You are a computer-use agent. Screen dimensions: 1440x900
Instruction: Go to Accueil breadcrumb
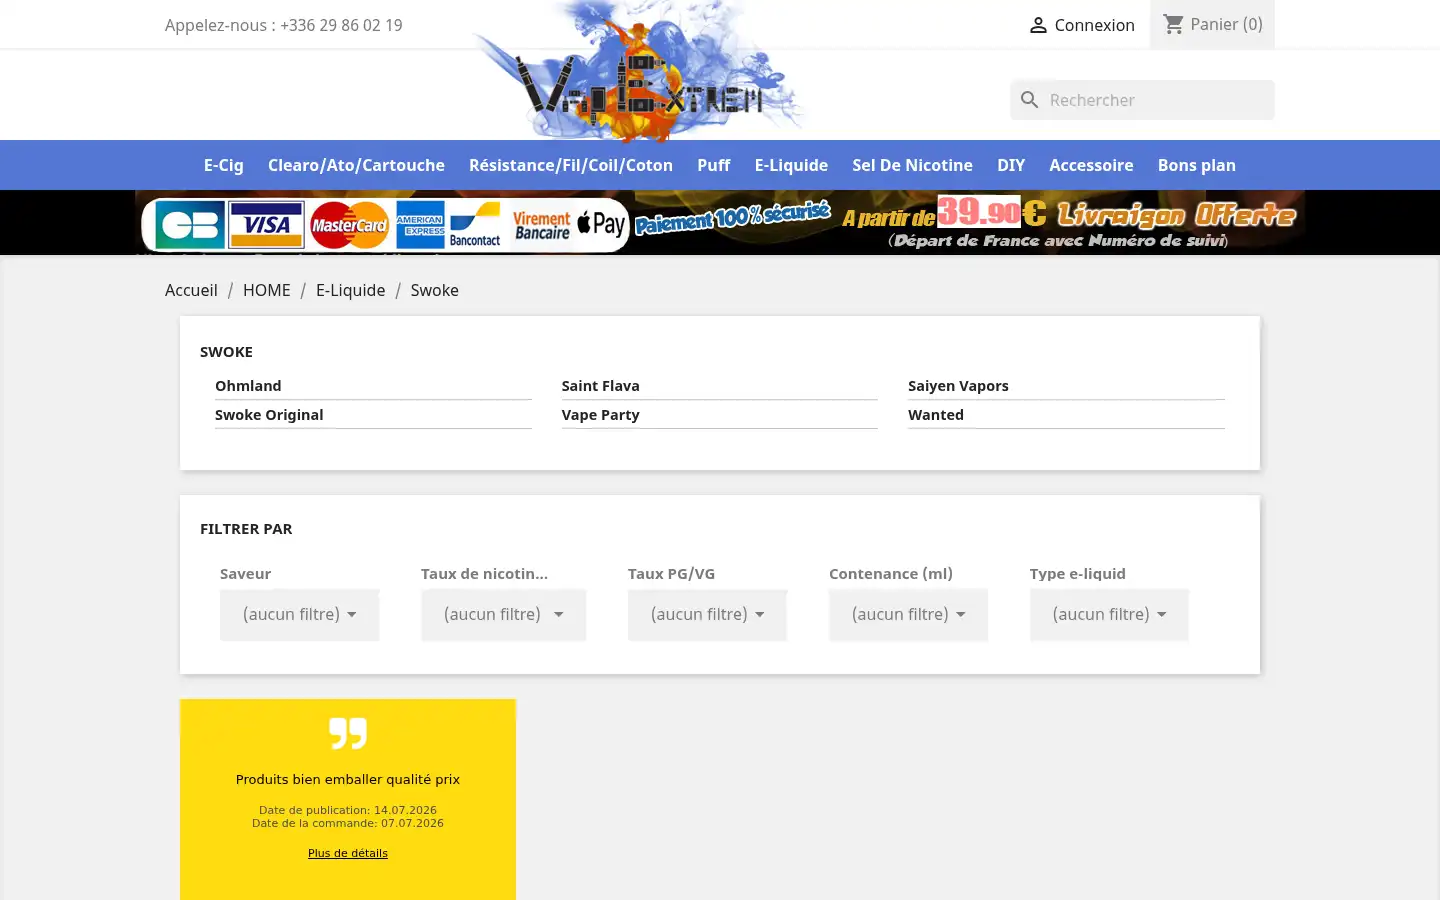(191, 290)
